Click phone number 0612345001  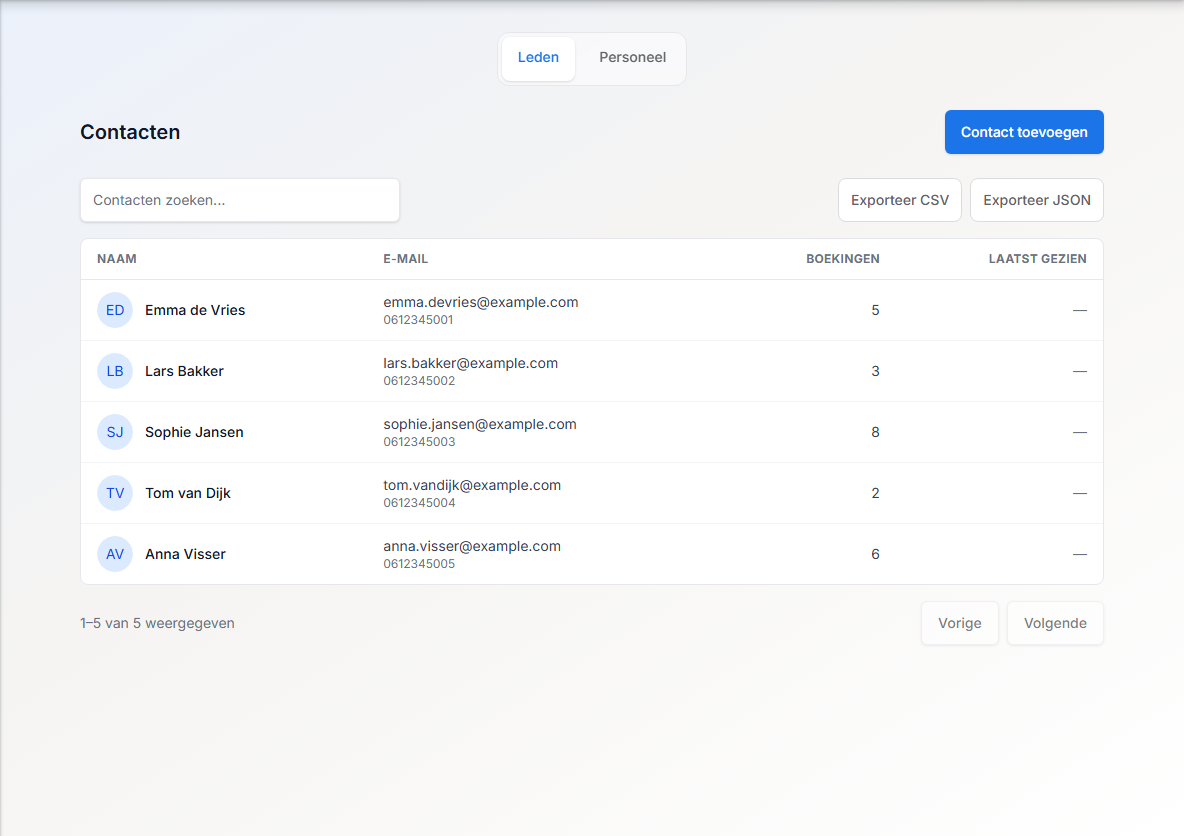click(x=418, y=320)
